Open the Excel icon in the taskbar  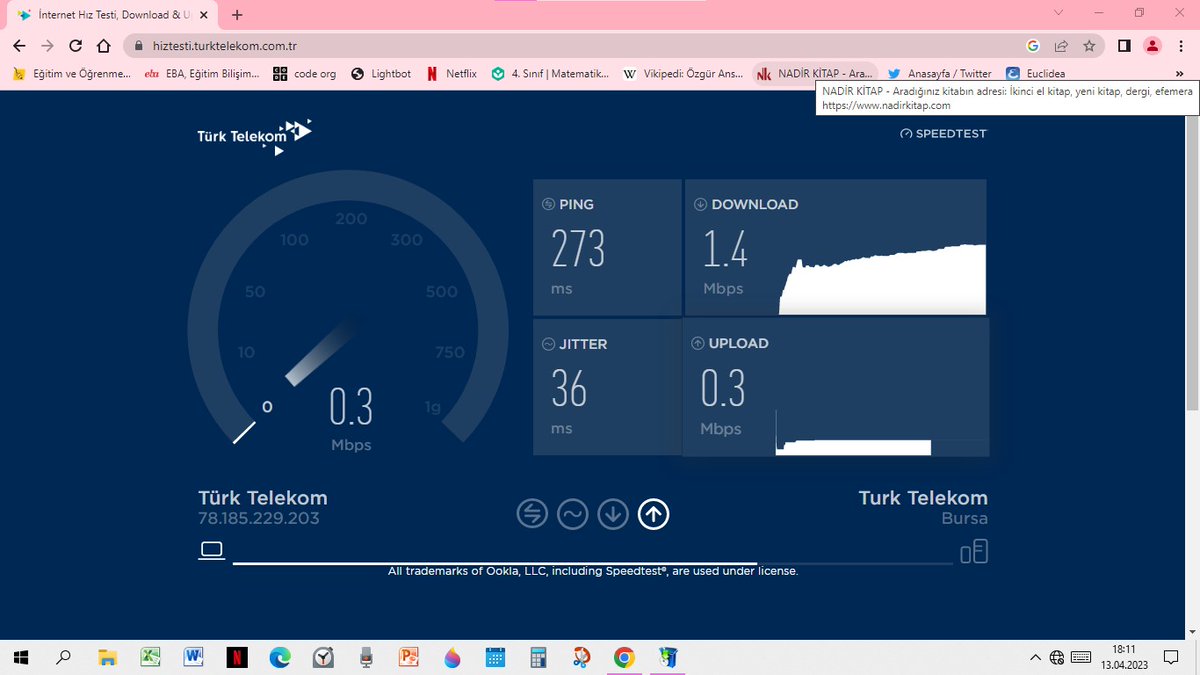click(150, 657)
